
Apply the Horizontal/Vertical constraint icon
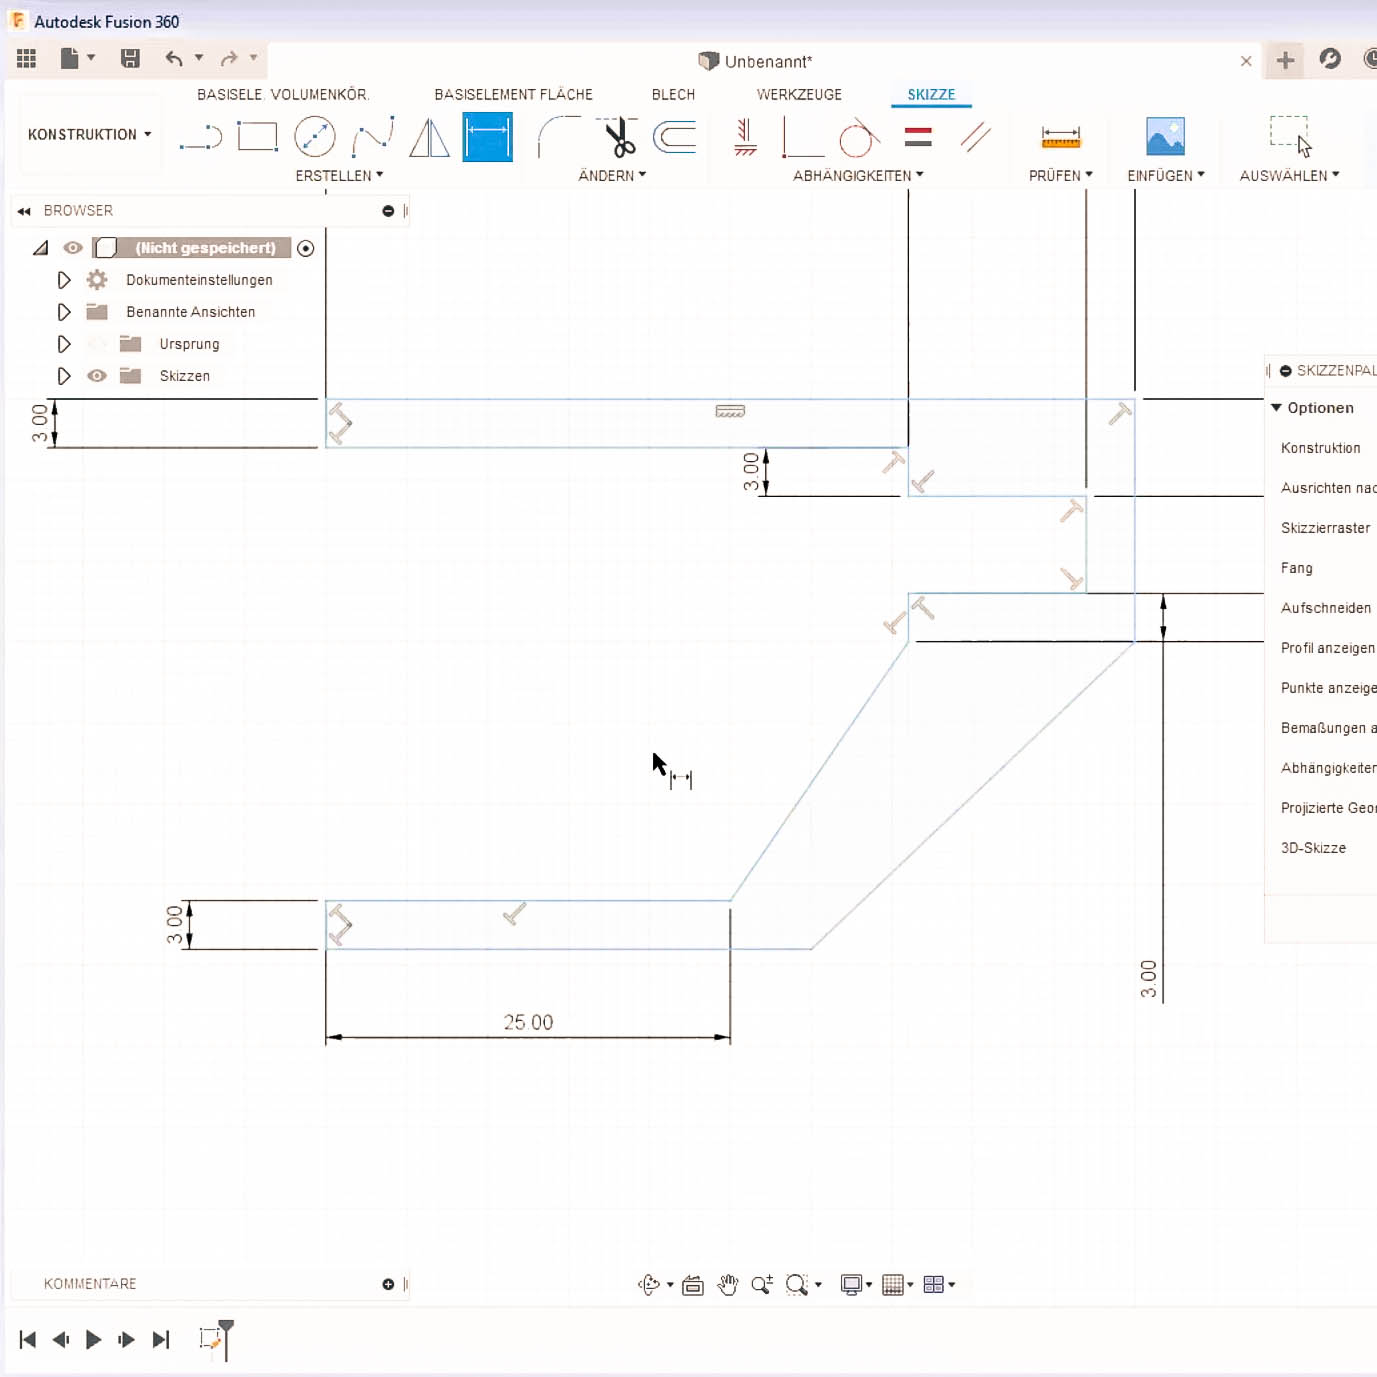745,137
